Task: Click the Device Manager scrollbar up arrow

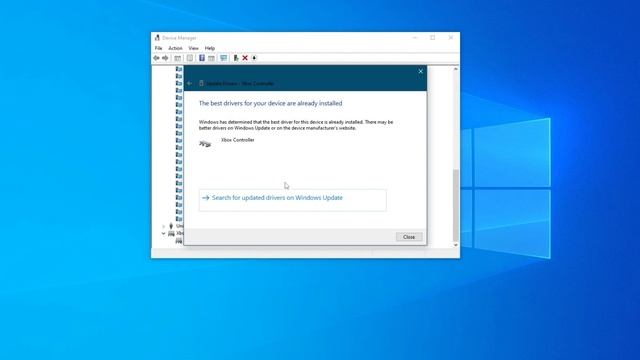Action: point(456,69)
